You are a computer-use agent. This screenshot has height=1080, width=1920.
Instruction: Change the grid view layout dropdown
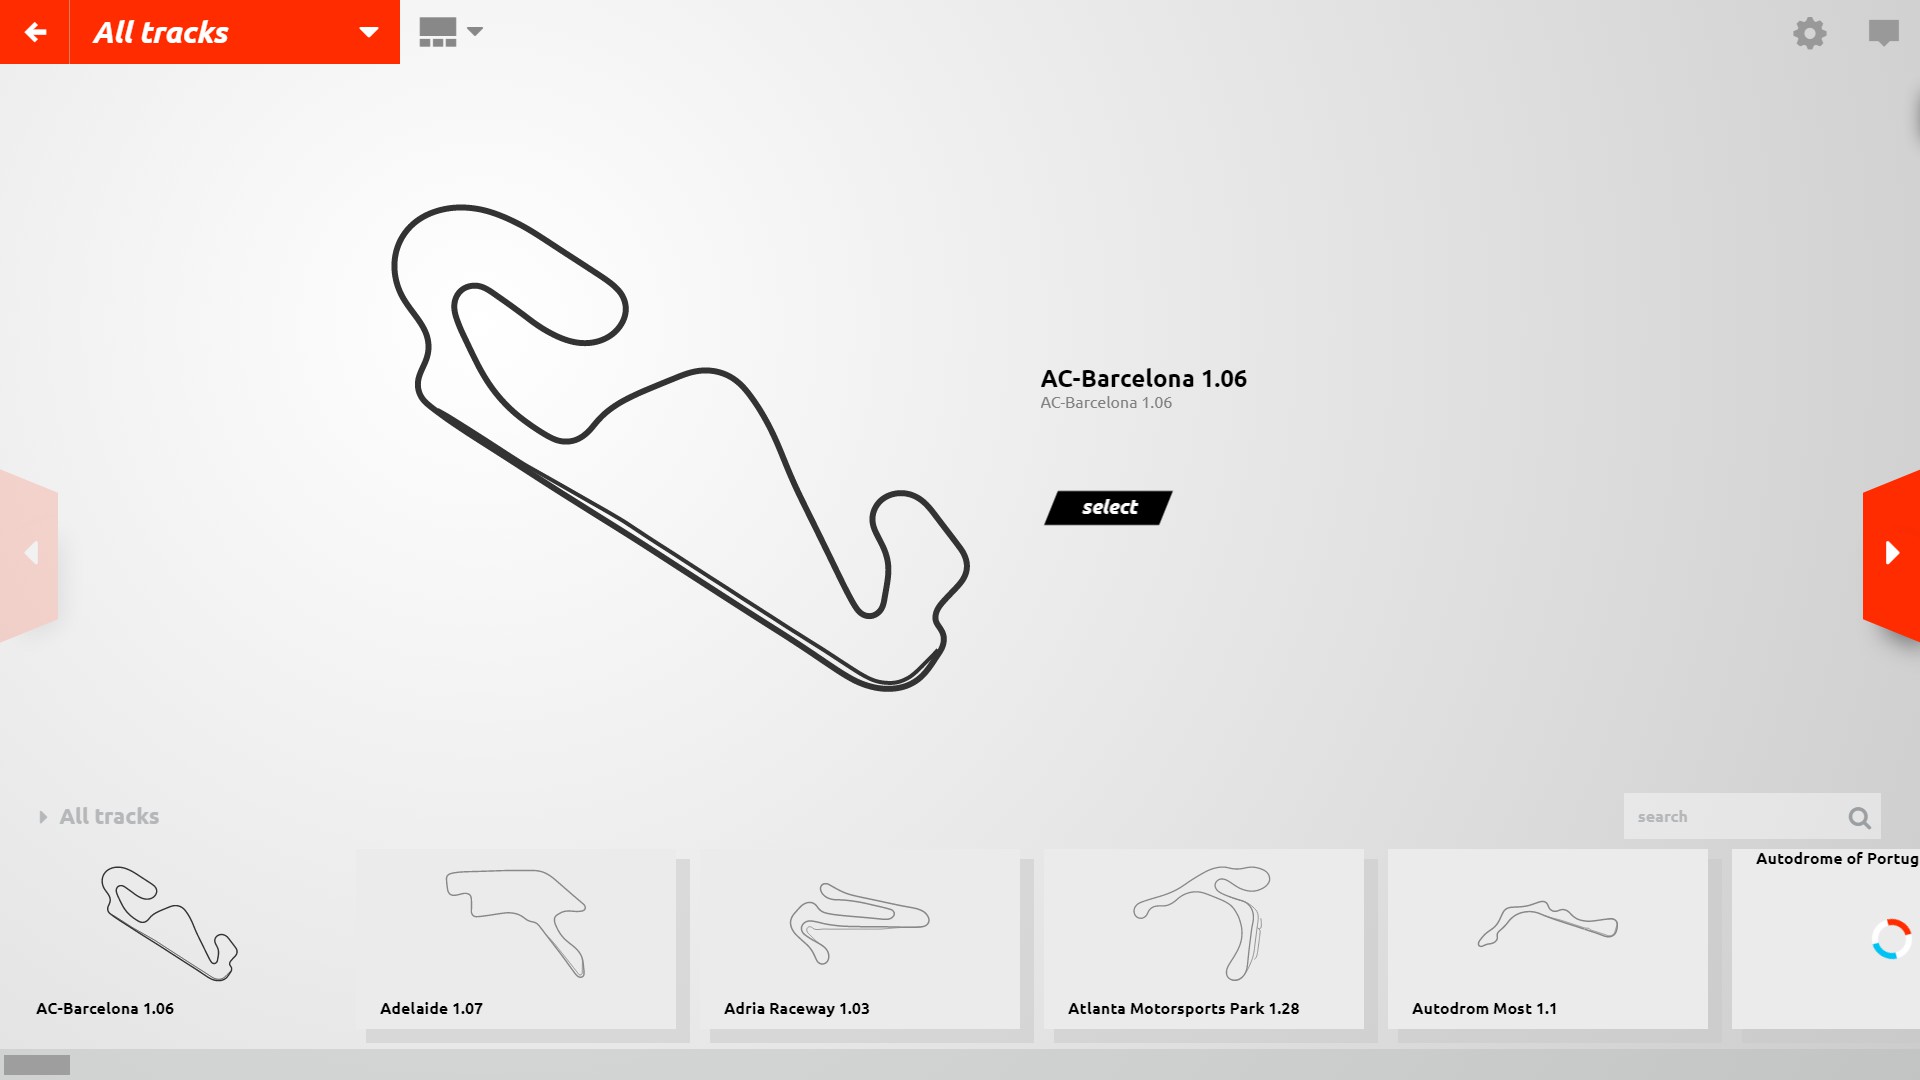point(451,32)
